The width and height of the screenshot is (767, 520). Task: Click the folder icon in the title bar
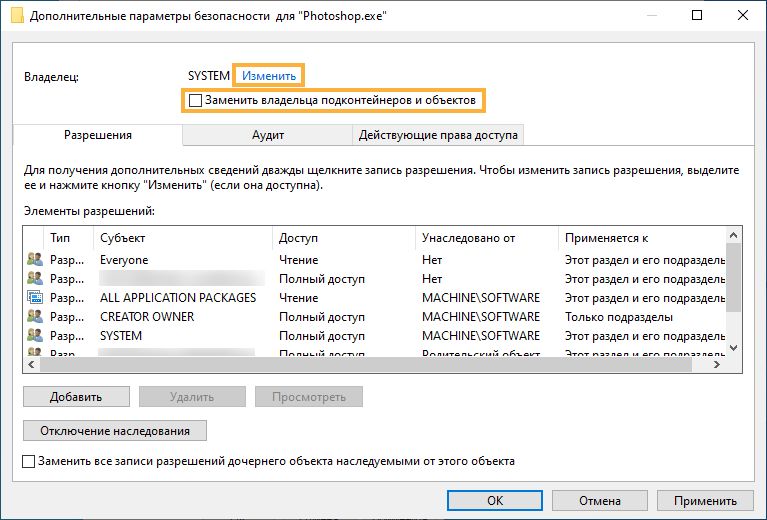17,15
